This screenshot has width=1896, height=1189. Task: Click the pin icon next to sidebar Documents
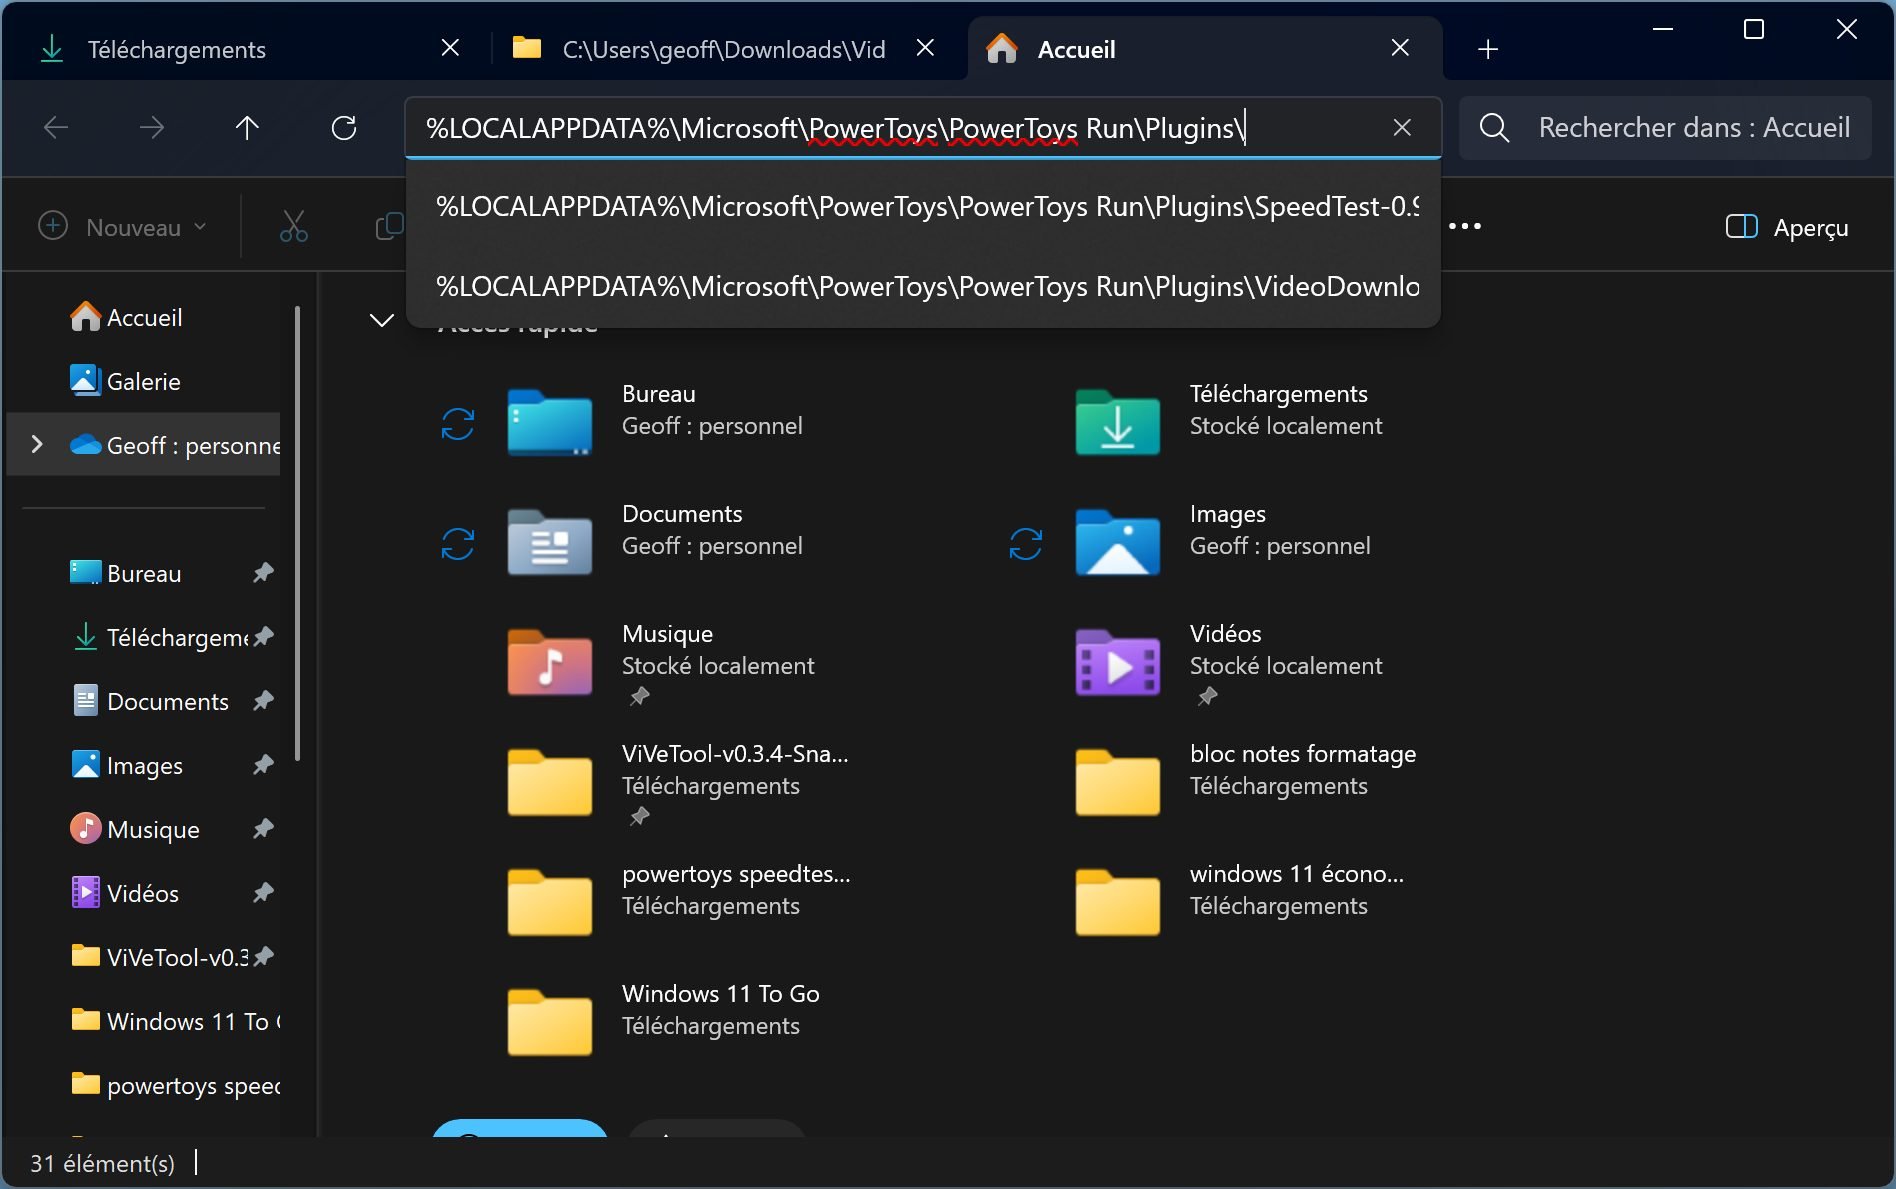[263, 701]
